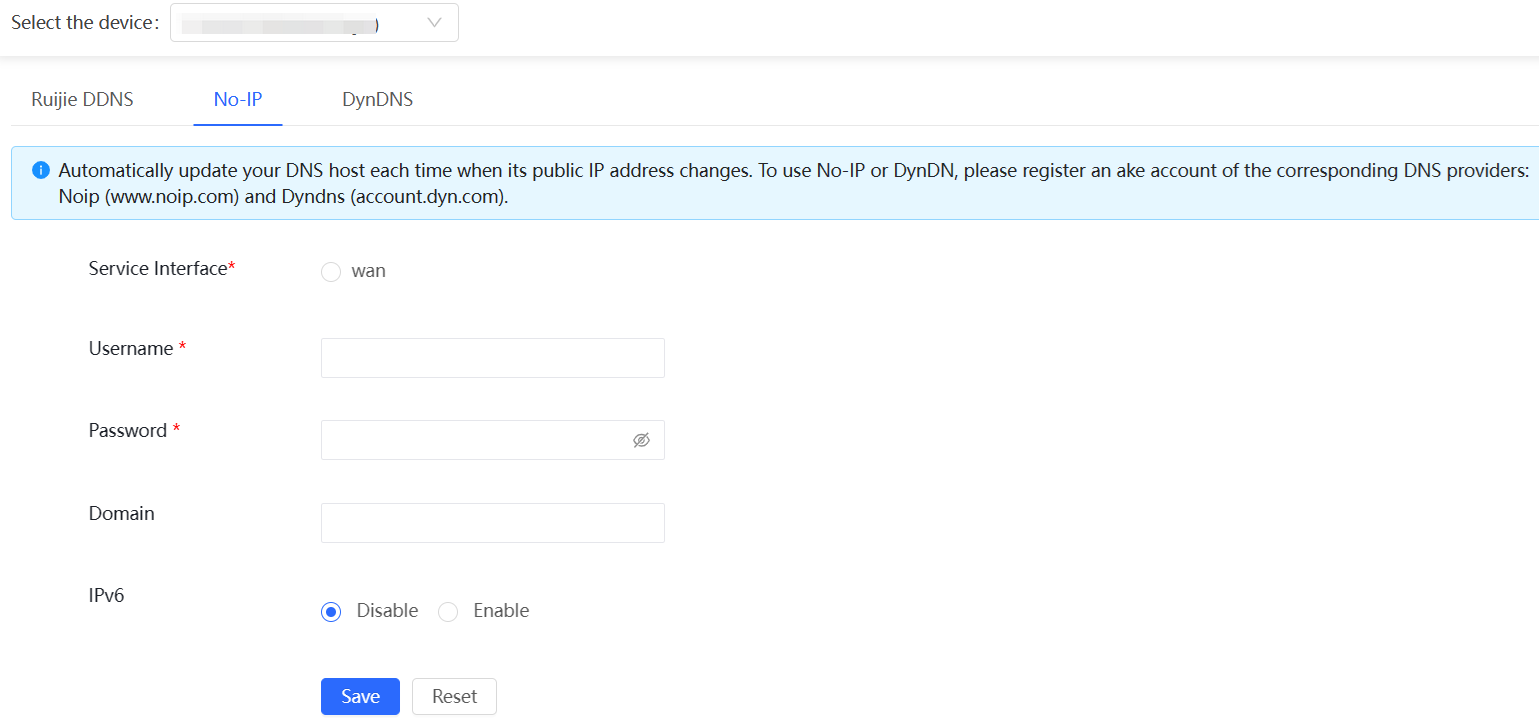Screen dimensions: 1539x721
Task: Open the DynDNS tab
Action: pyautogui.click(x=377, y=100)
